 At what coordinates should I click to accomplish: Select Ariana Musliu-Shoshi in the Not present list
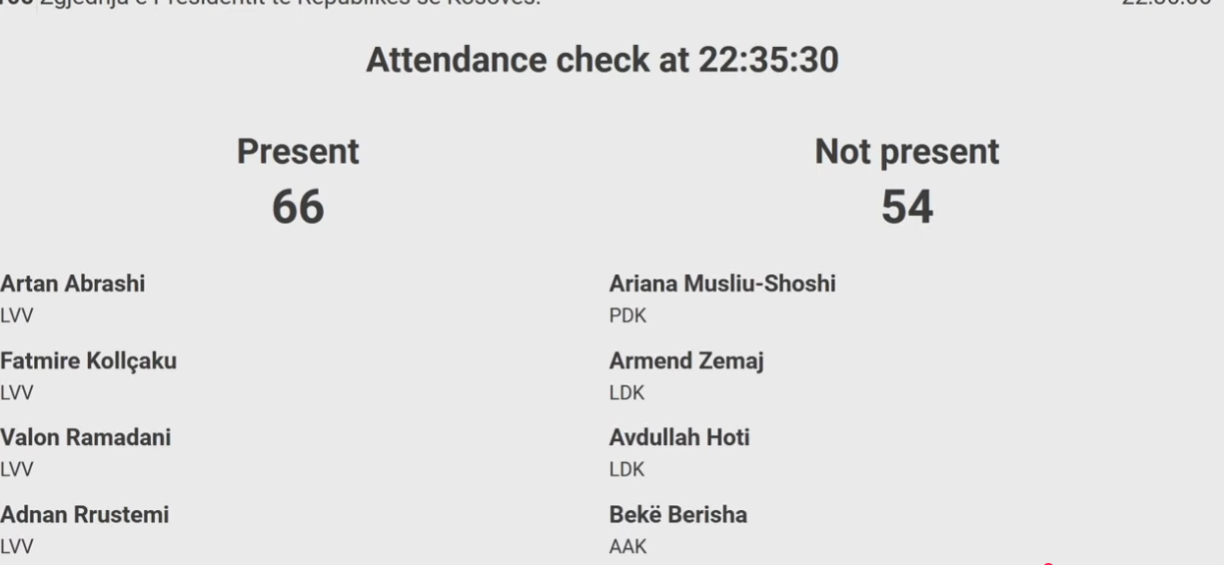point(722,284)
